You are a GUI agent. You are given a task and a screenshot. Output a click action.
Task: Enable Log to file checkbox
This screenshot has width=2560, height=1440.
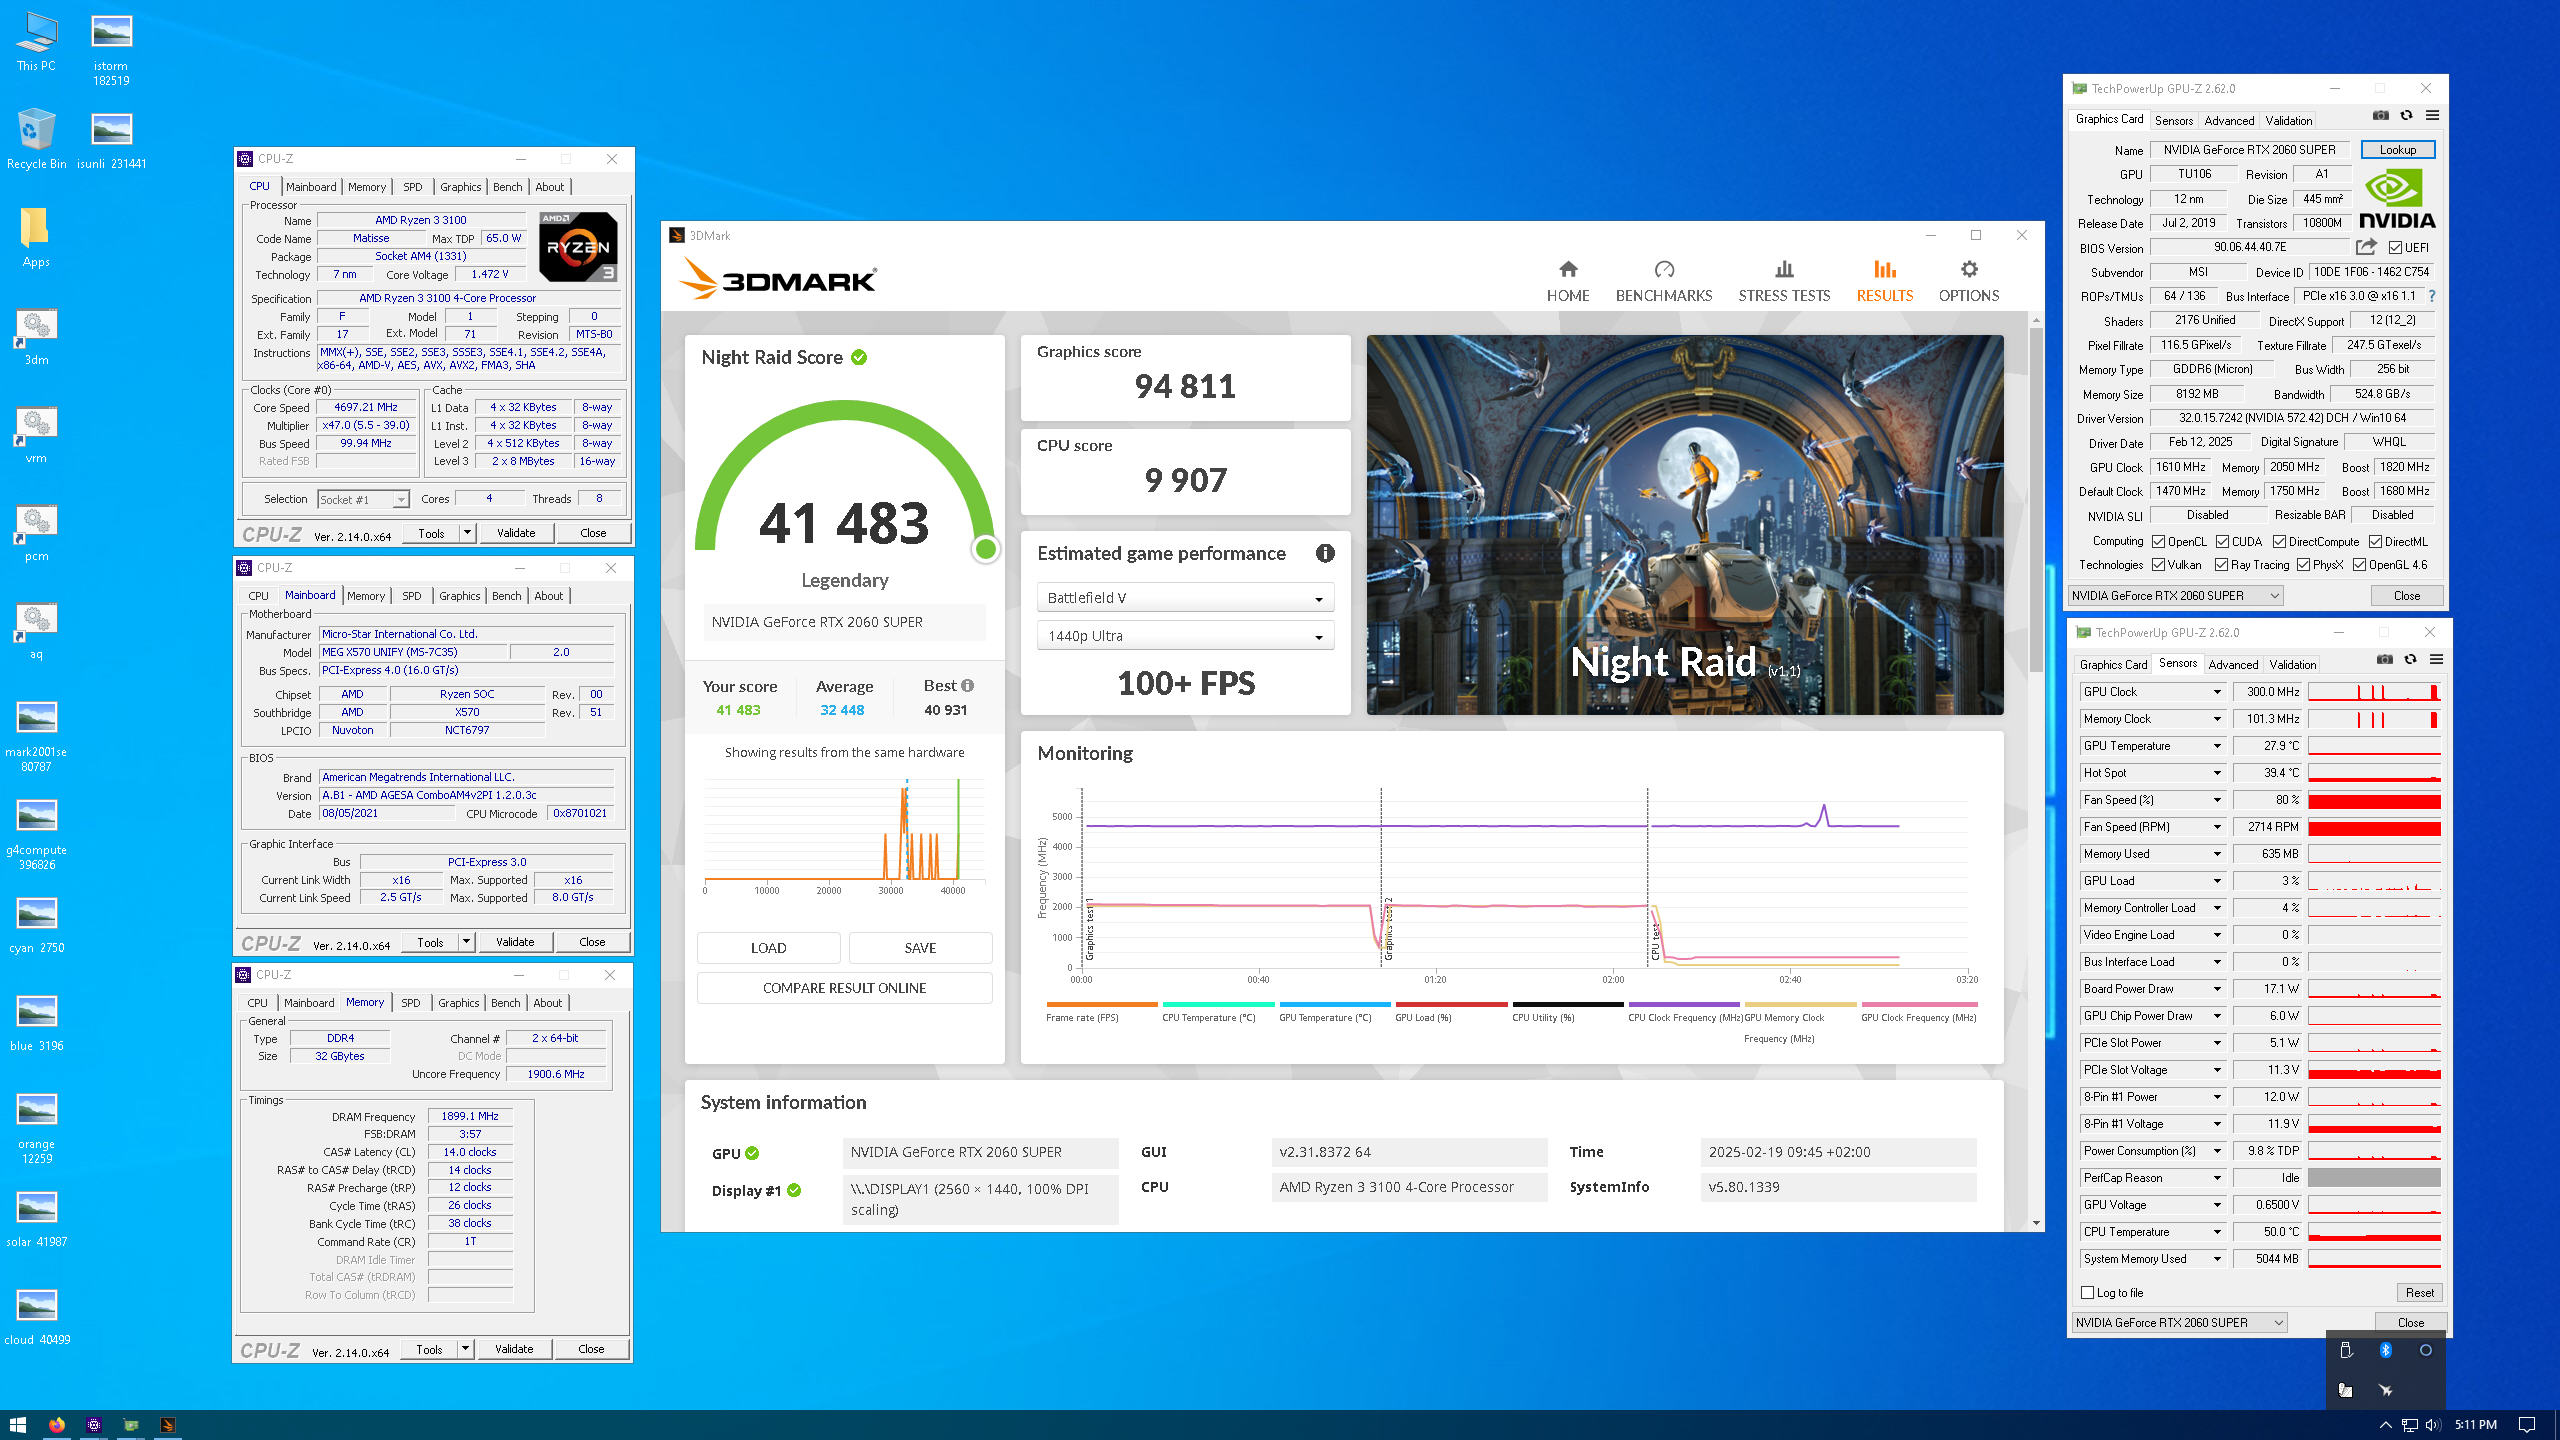2088,1293
